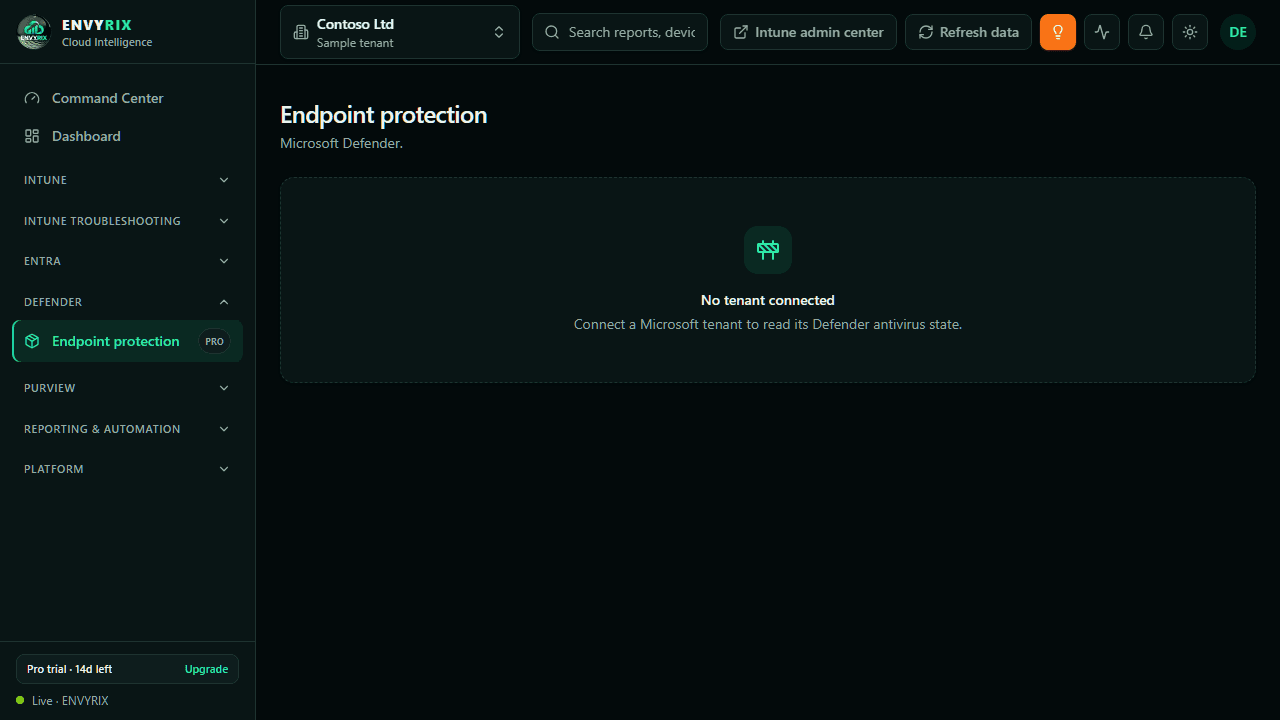This screenshot has width=1280, height=720.
Task: Select Endpoint protection menu item
Action: tap(128, 341)
